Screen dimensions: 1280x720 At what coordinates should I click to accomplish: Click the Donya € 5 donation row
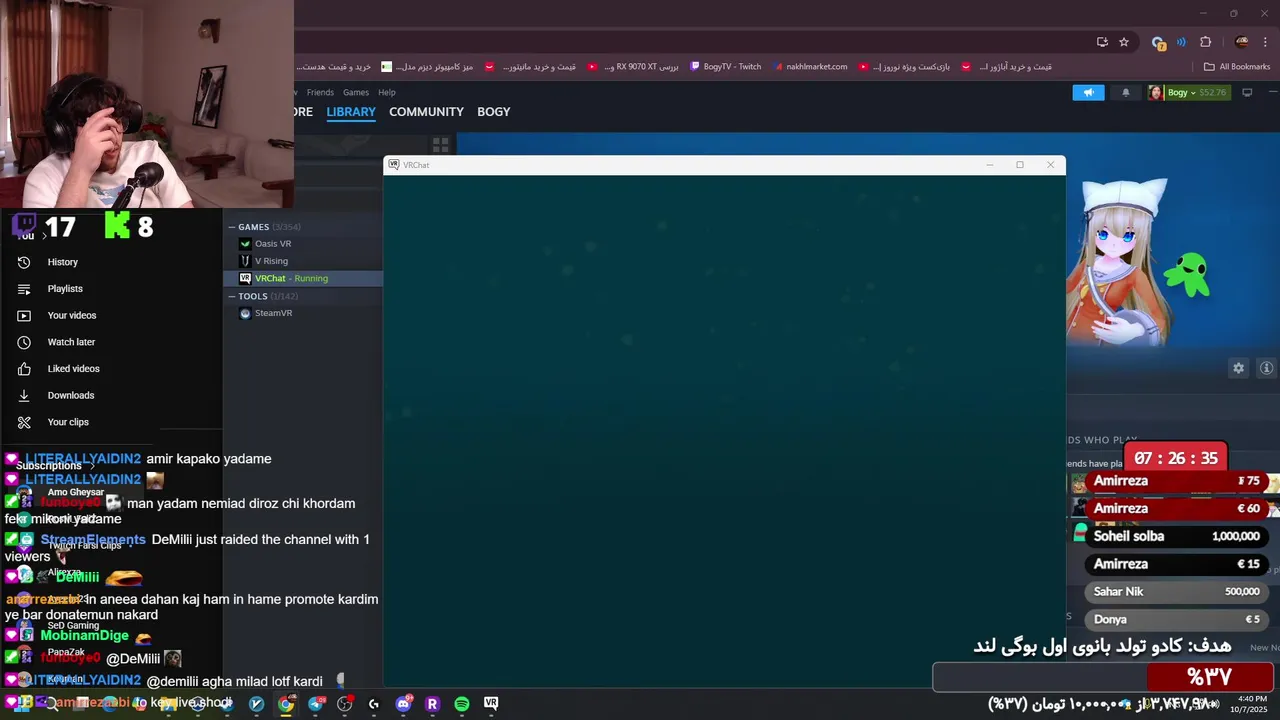1178,619
